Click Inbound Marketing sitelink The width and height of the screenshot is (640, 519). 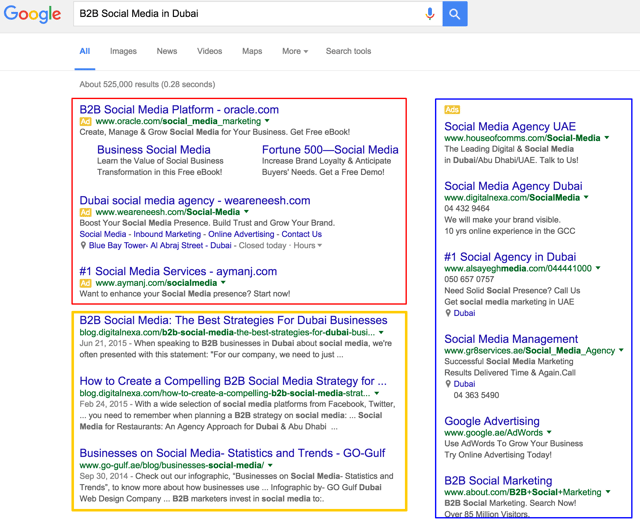point(167,234)
